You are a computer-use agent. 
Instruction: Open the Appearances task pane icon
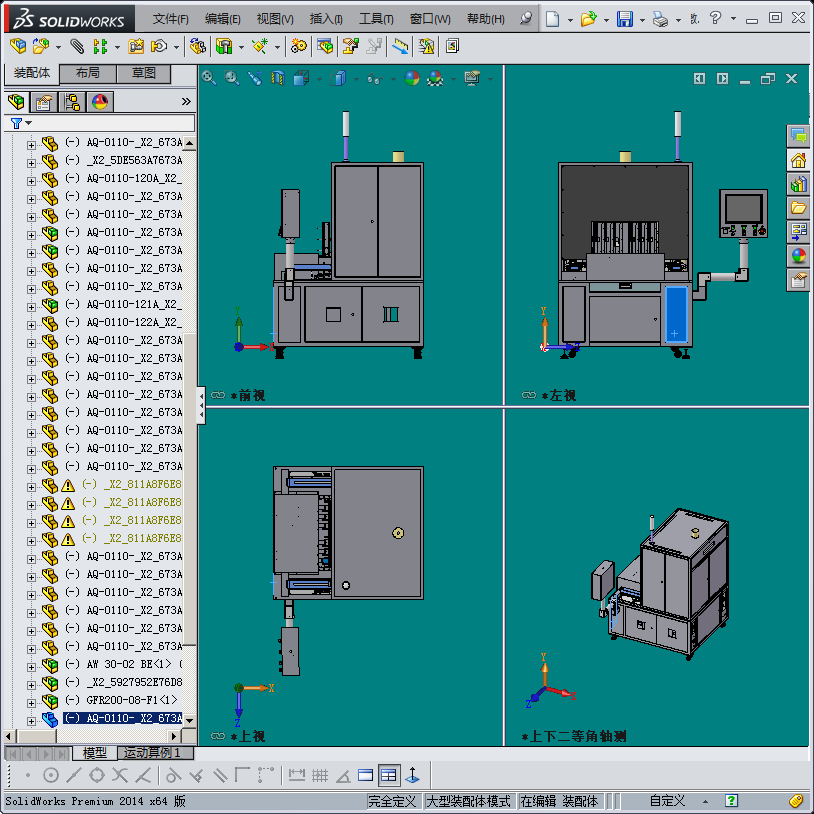(x=798, y=255)
